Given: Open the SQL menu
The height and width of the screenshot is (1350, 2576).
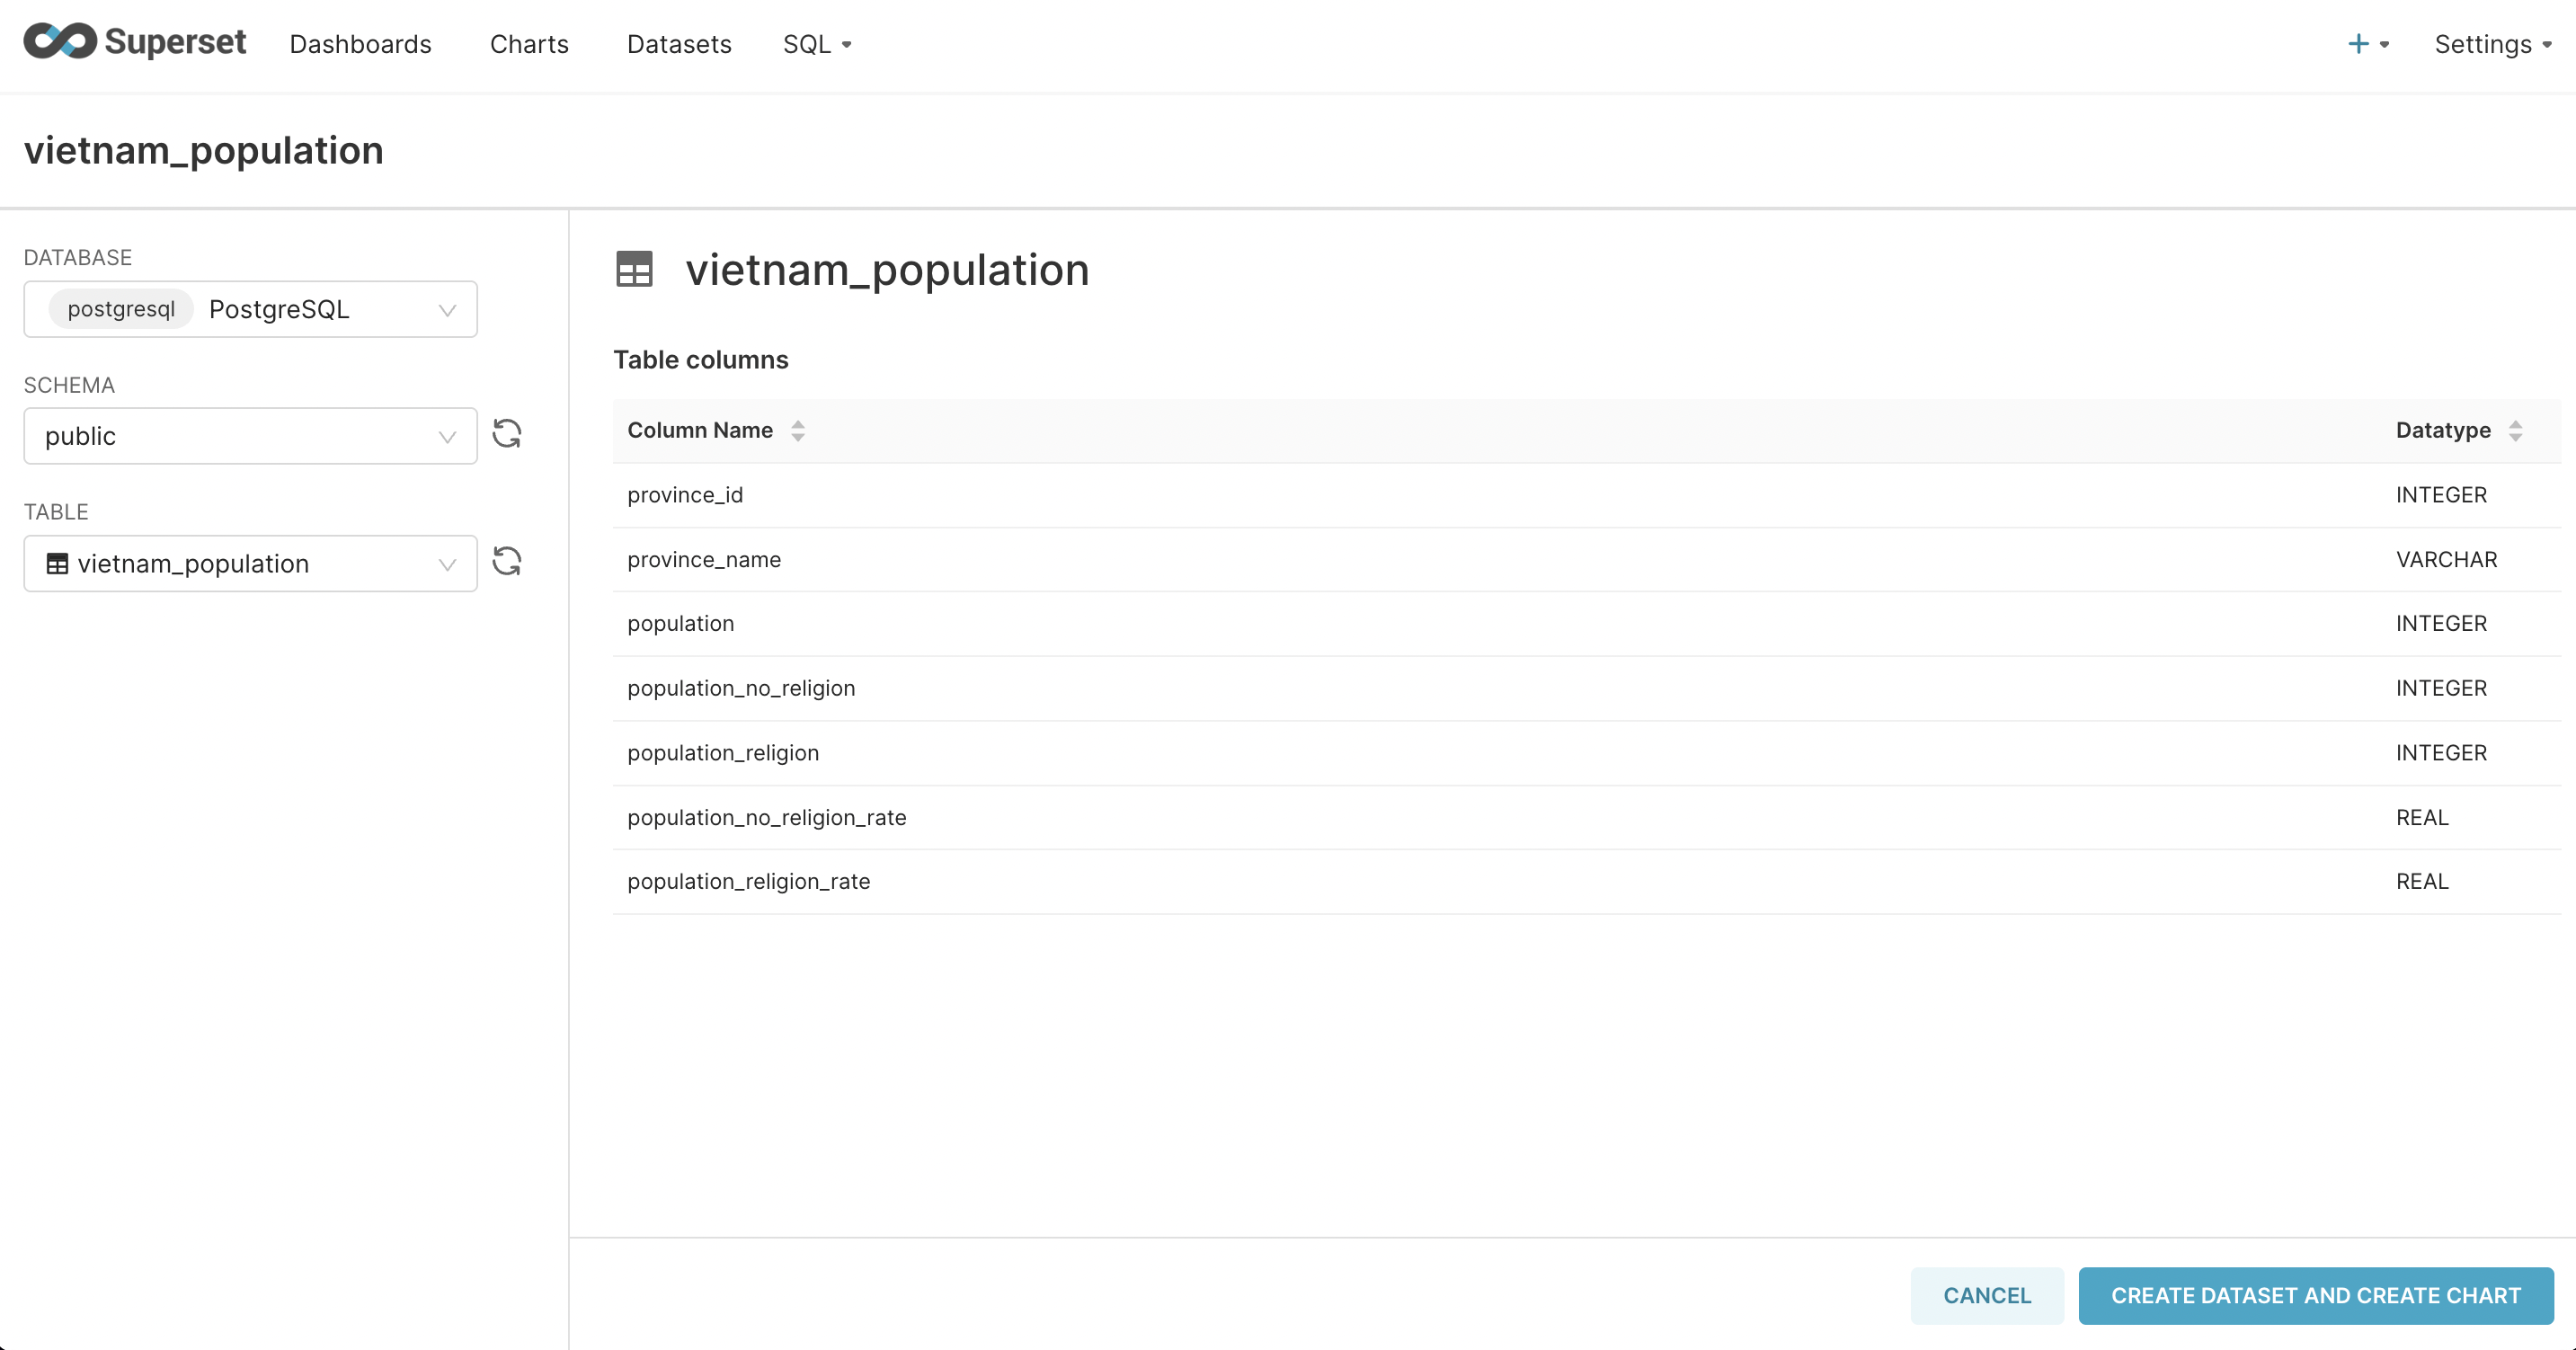Looking at the screenshot, I should point(816,44).
